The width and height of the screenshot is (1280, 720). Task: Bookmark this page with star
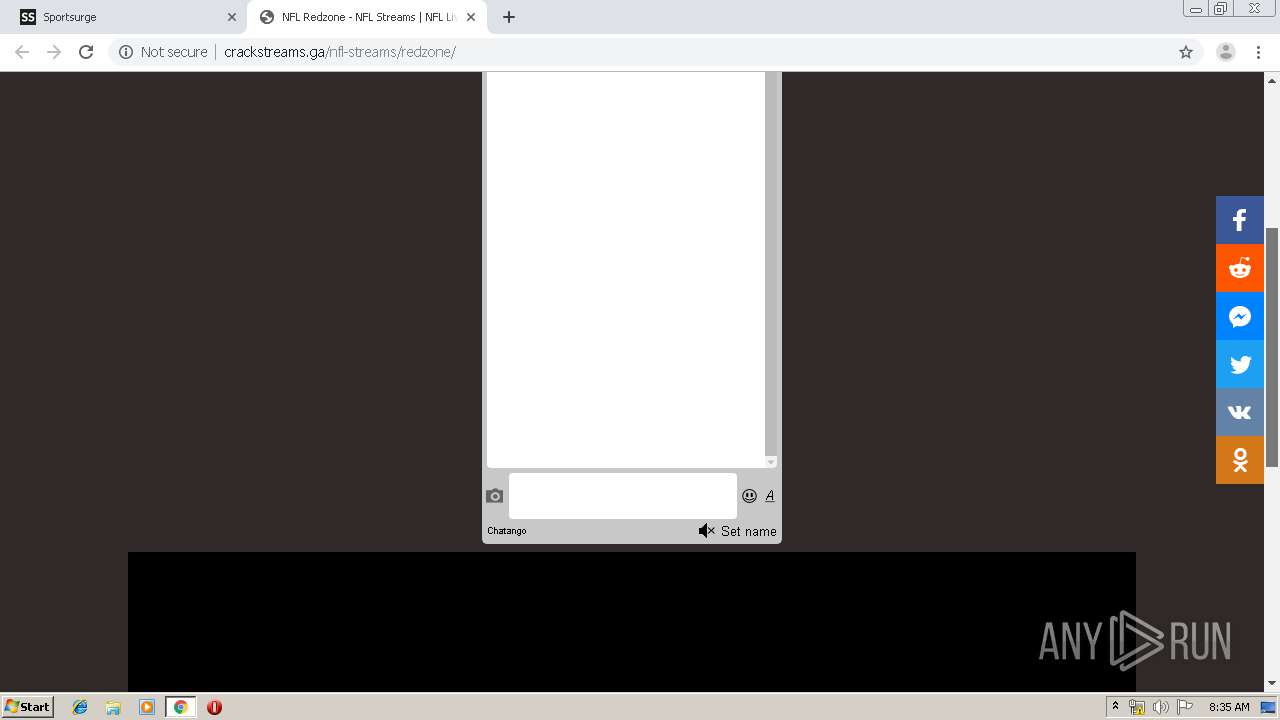tap(1186, 52)
